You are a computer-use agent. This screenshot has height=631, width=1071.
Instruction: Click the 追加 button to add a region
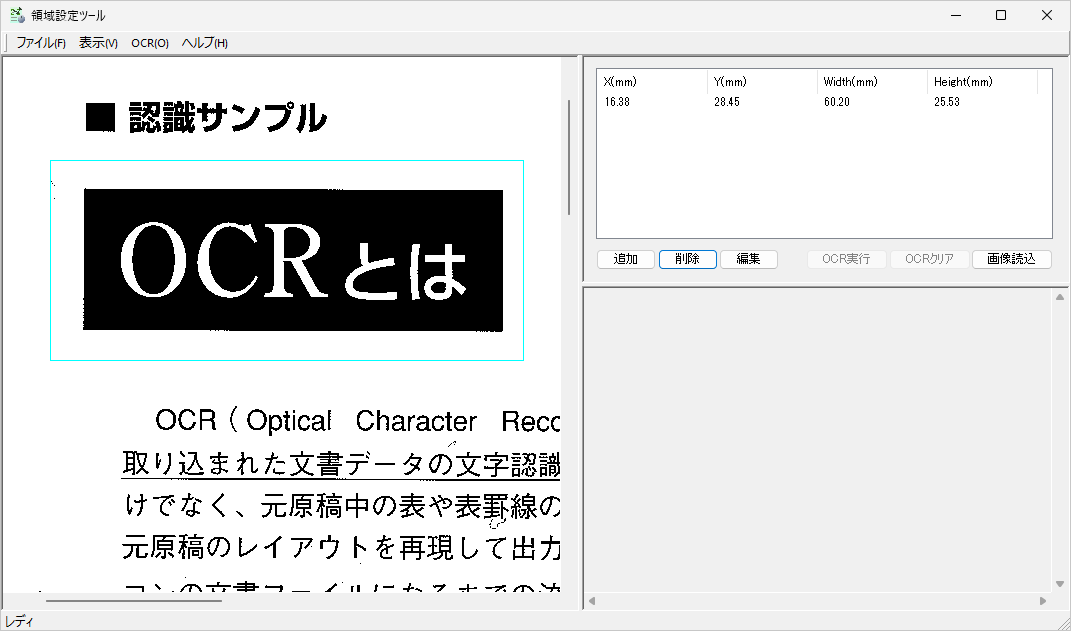point(625,259)
